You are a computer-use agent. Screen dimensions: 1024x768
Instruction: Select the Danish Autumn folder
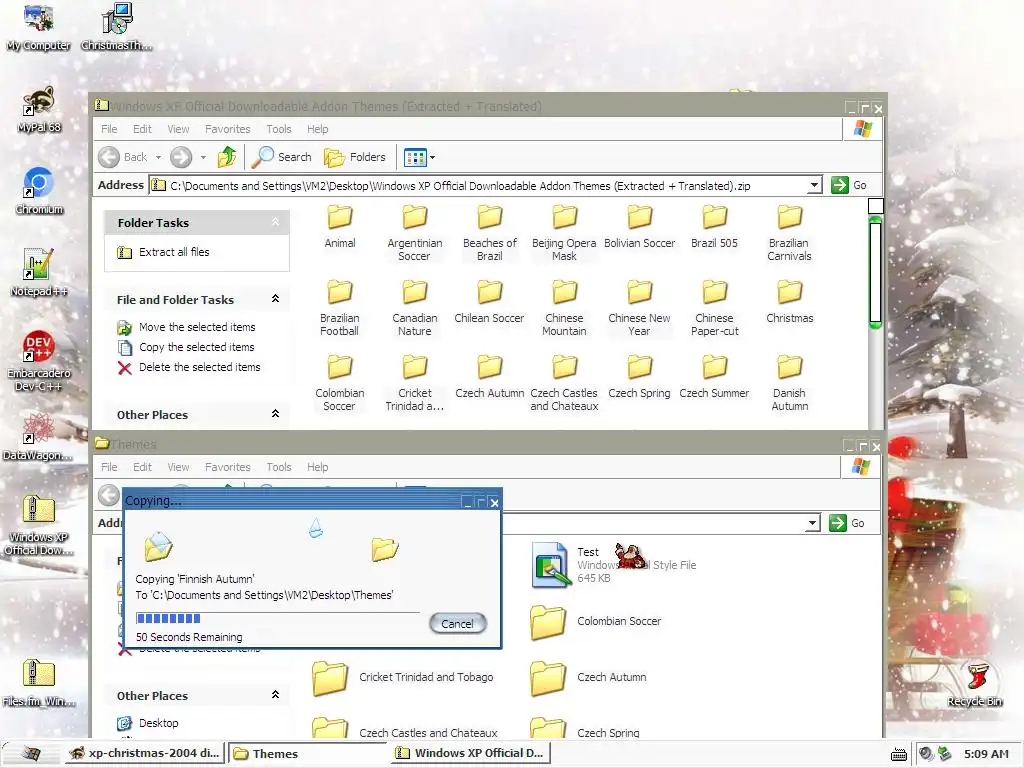pyautogui.click(x=790, y=383)
